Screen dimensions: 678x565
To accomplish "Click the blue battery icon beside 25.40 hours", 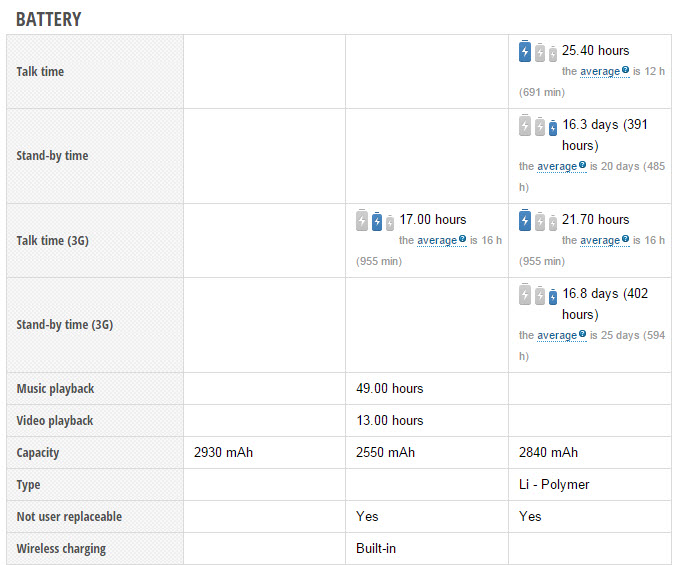I will point(524,51).
